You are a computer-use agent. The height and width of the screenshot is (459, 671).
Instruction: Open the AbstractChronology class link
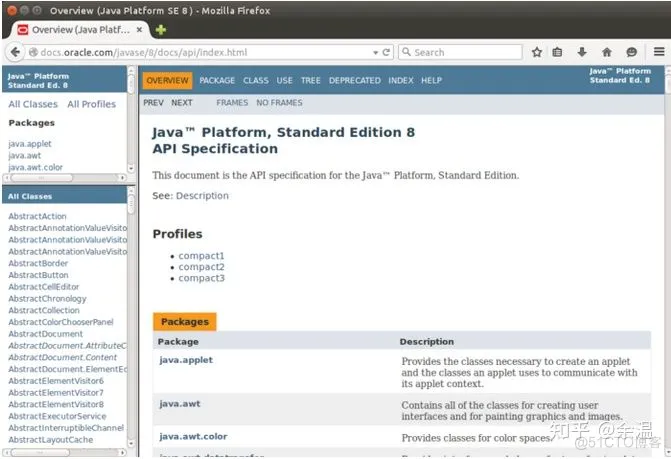[47, 299]
